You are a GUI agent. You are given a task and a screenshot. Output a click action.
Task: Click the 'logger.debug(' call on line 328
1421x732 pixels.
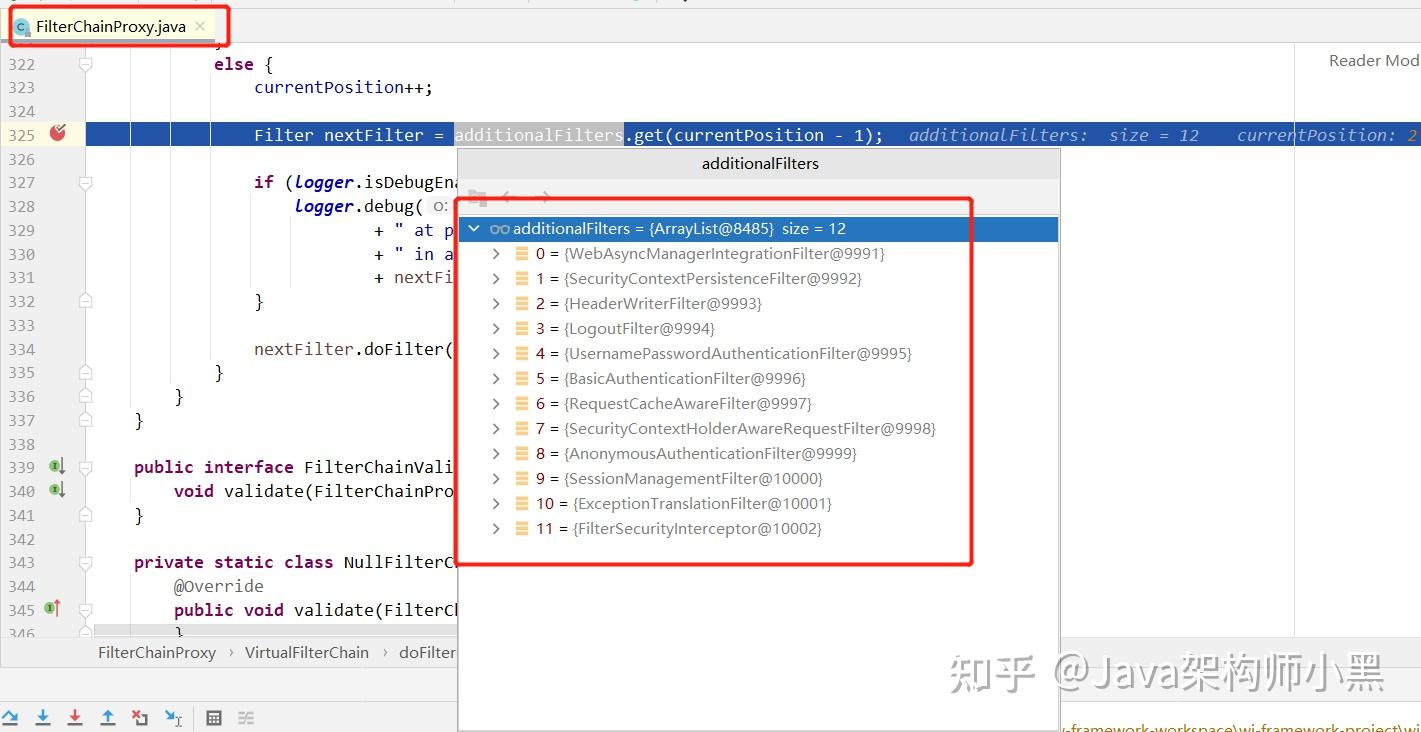359,206
